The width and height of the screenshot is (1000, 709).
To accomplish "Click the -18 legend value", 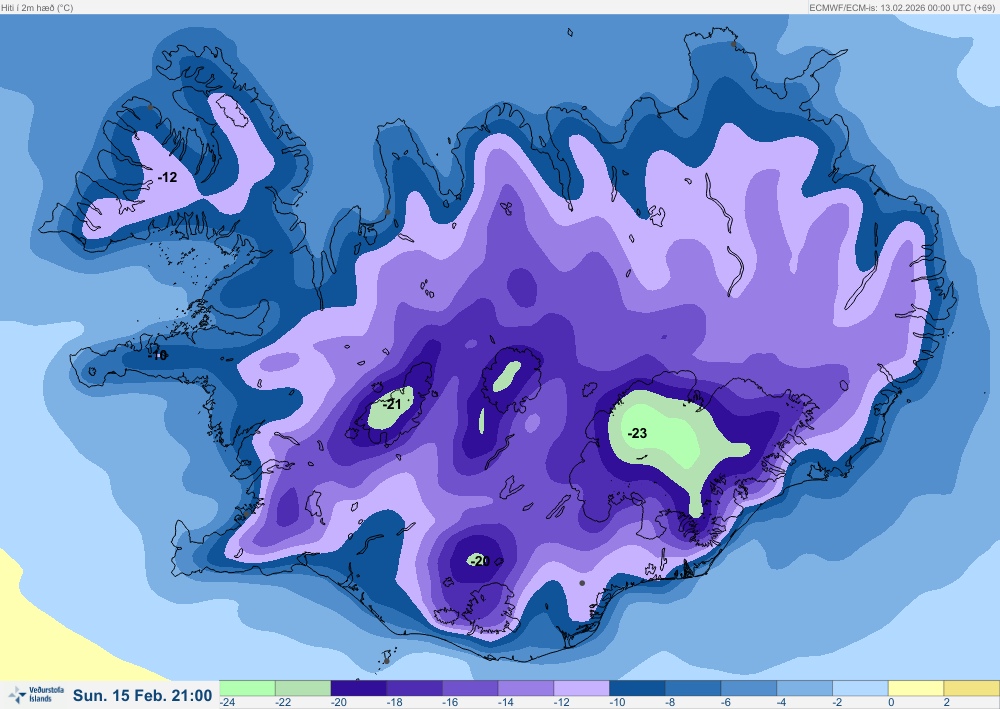I will (395, 703).
